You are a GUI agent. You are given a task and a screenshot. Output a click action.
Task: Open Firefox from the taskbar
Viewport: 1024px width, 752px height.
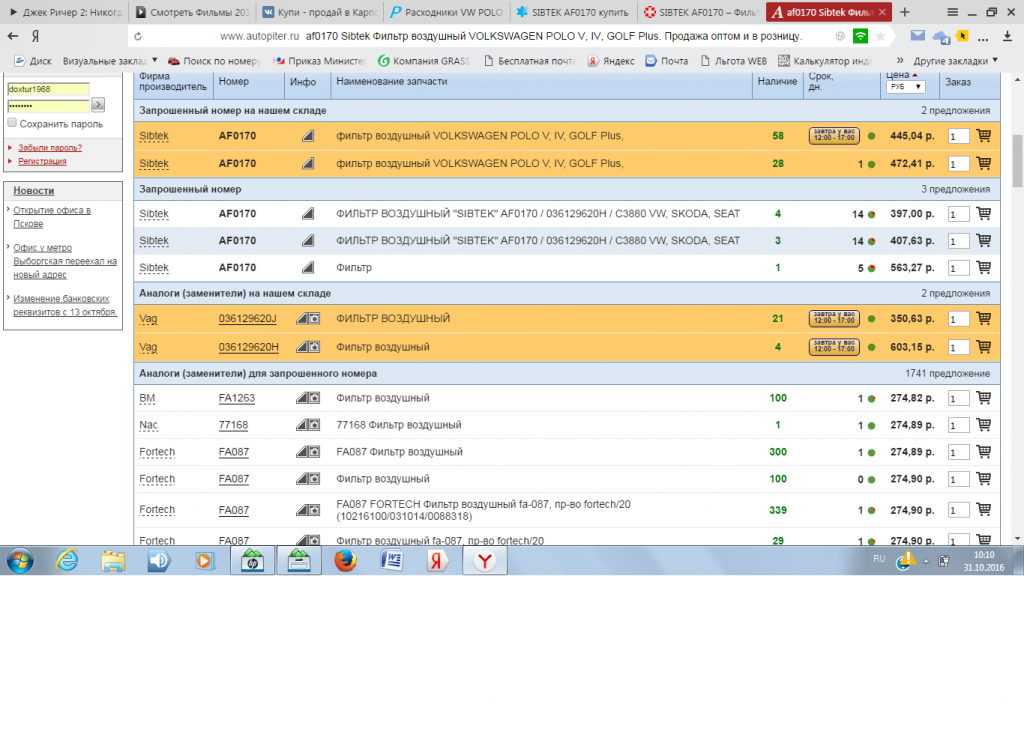coord(345,561)
